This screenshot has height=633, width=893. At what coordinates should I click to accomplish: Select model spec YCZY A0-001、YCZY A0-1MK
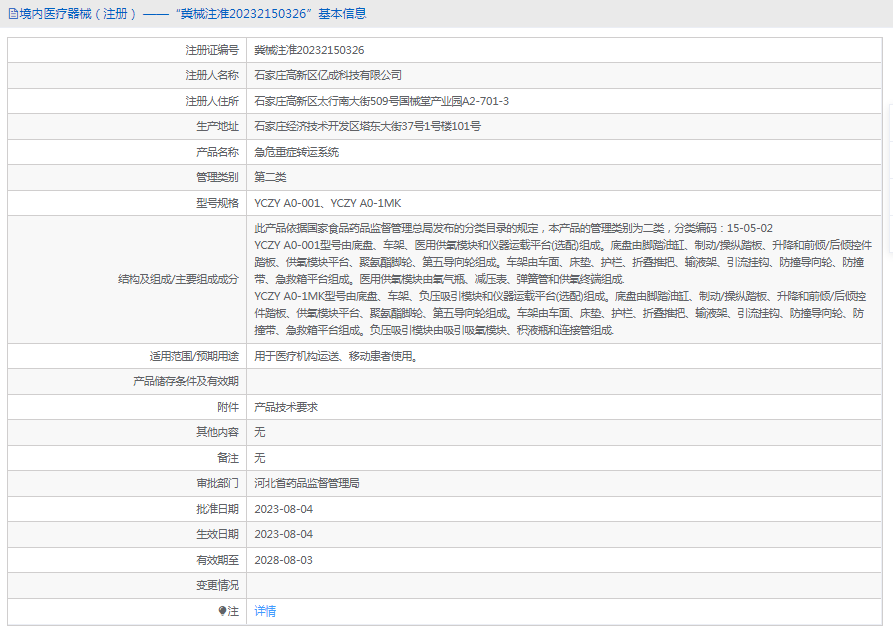[x=327, y=203]
